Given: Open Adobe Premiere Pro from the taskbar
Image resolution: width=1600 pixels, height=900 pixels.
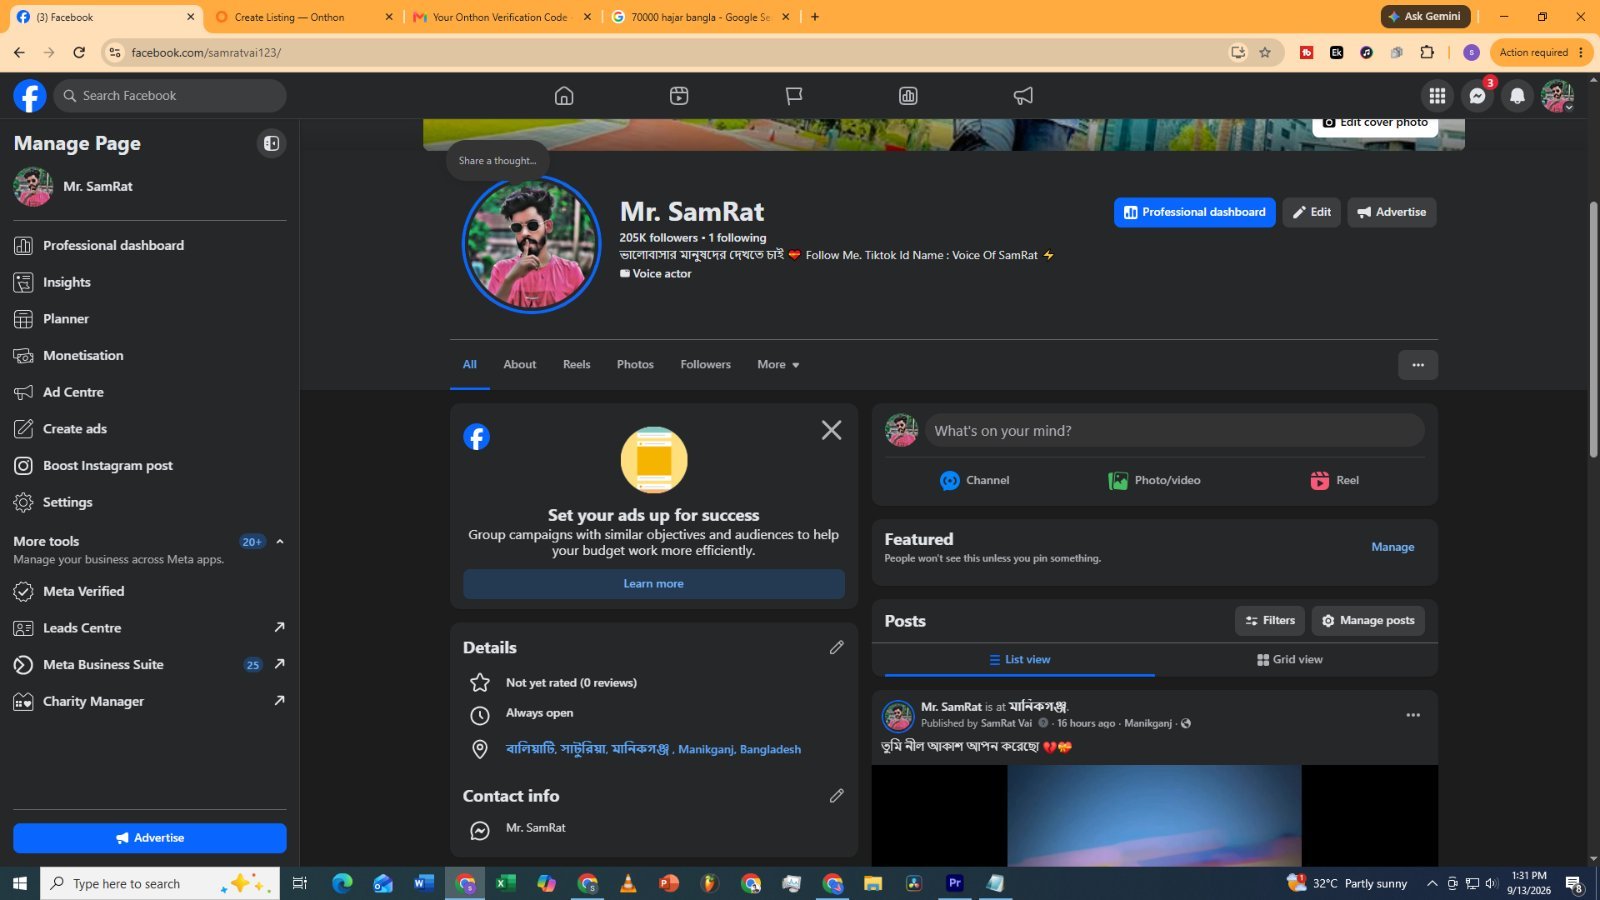Looking at the screenshot, I should click(955, 883).
